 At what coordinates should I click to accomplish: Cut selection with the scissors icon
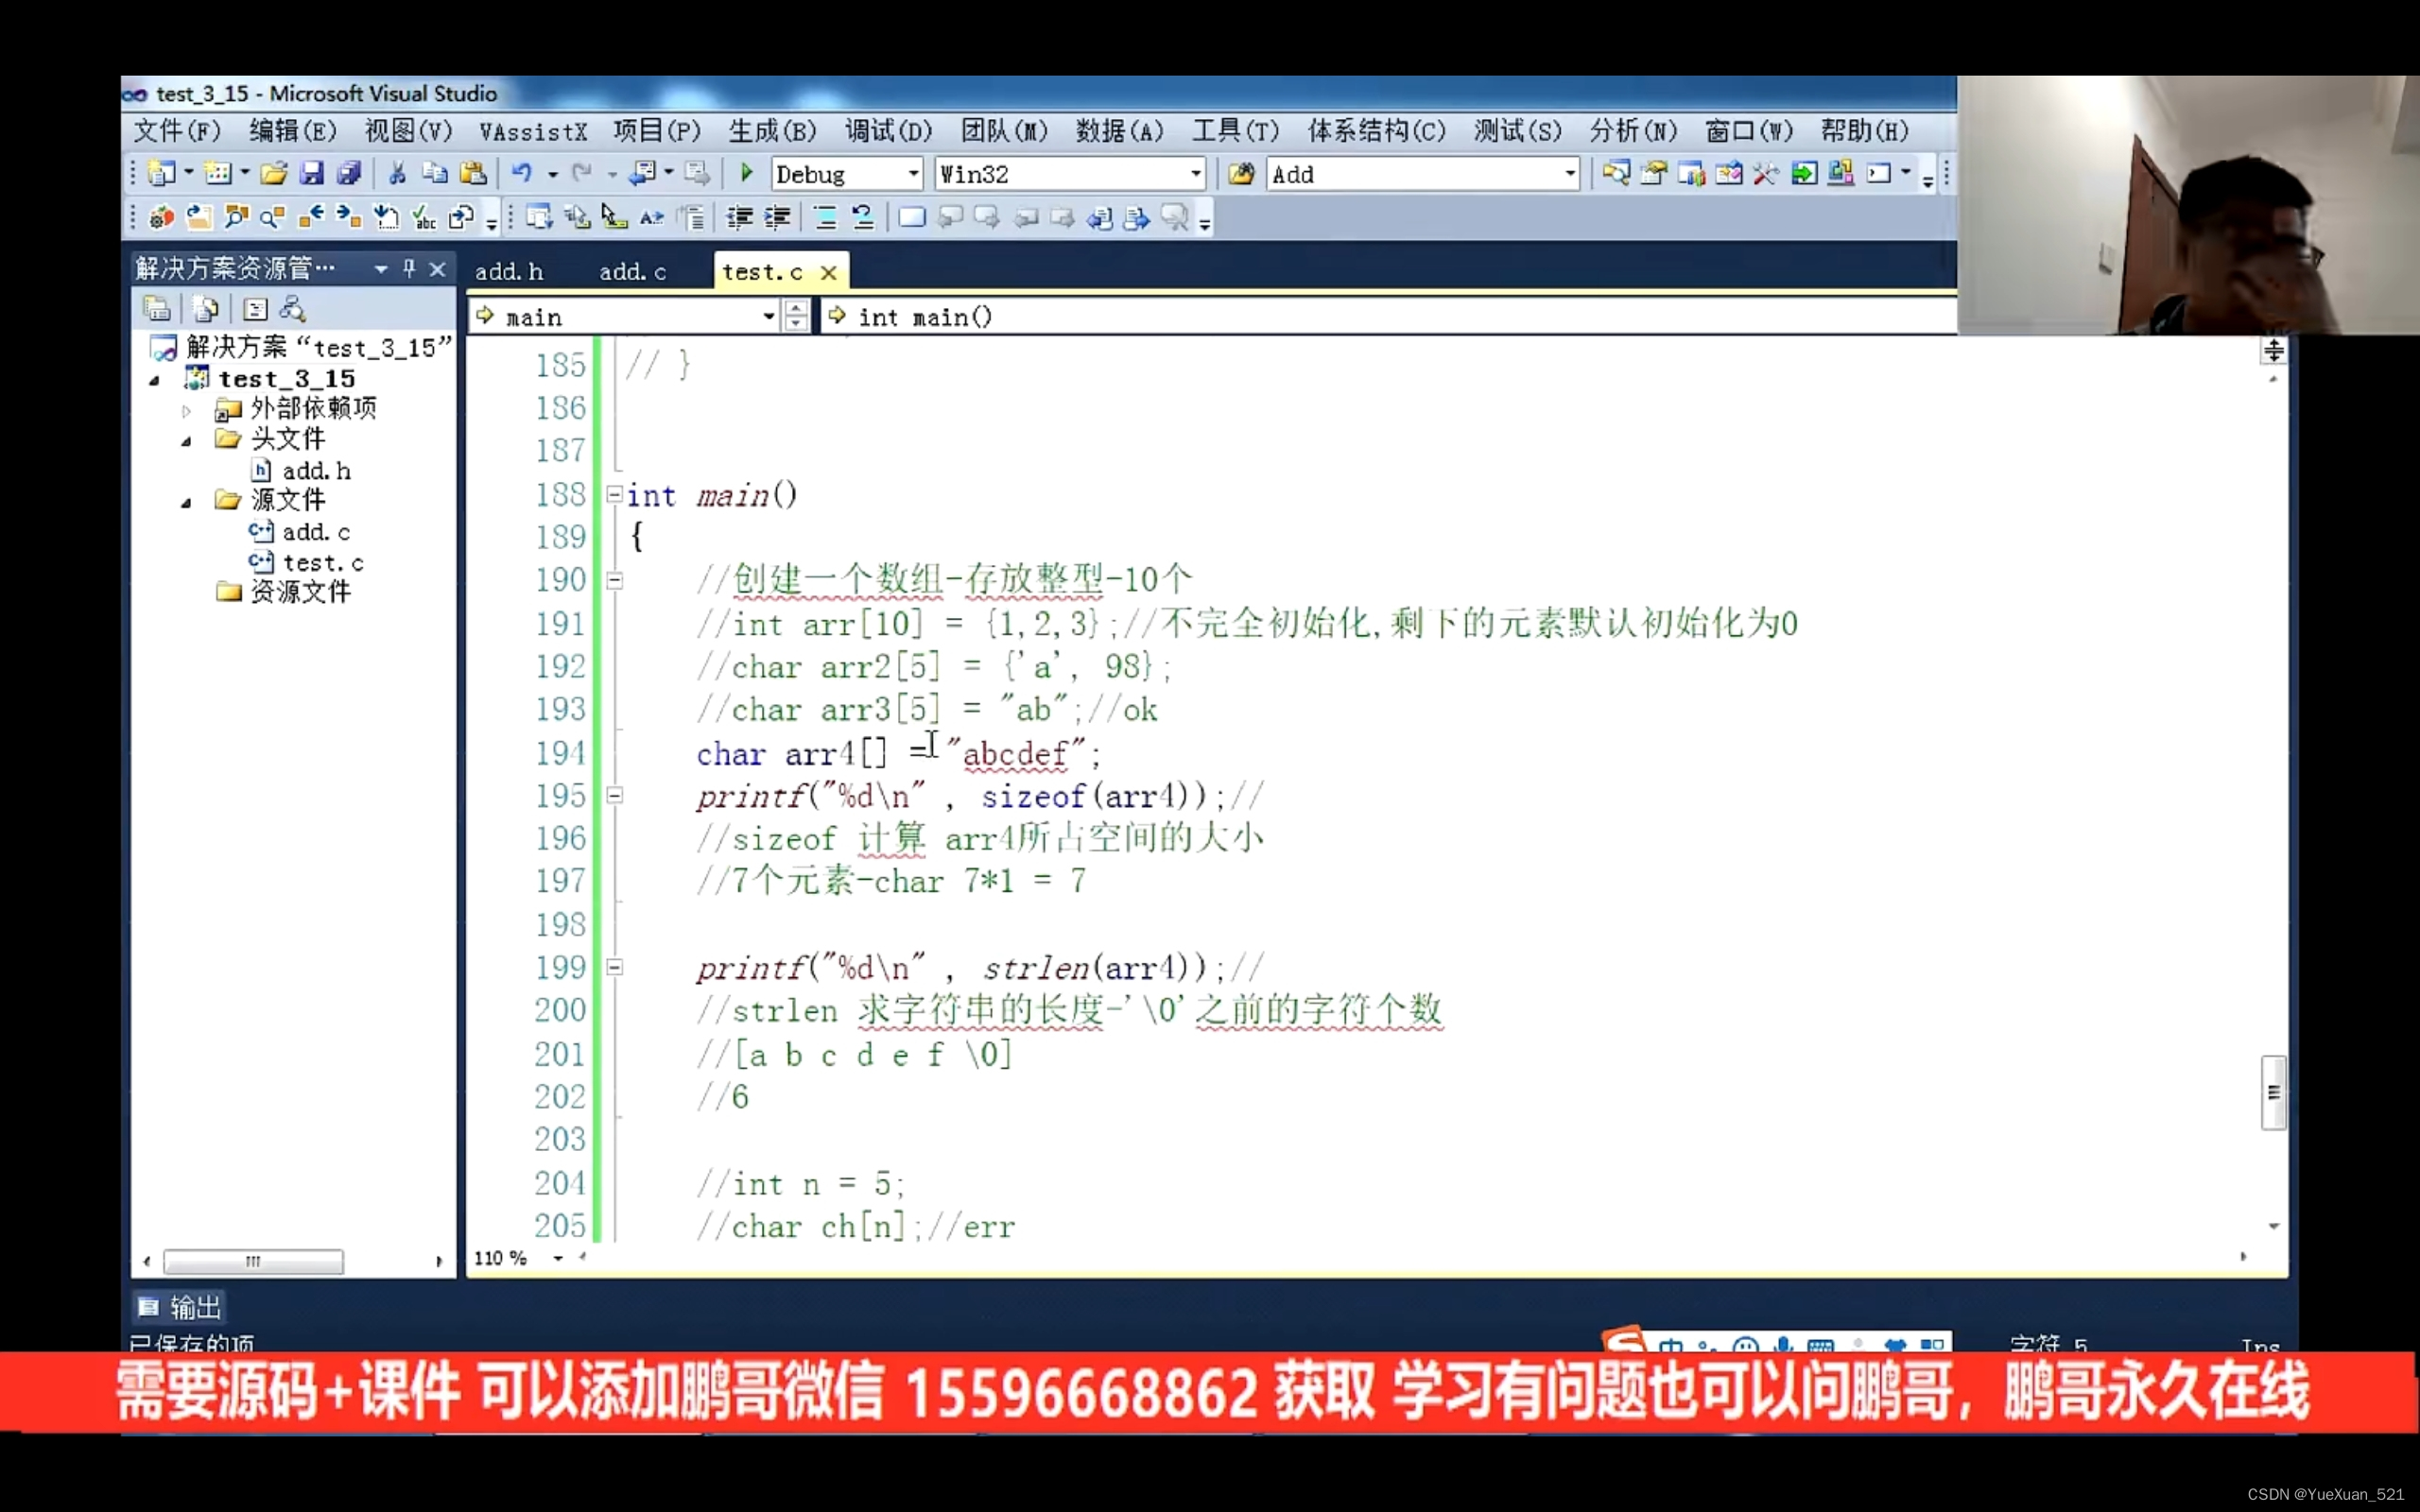pos(397,174)
